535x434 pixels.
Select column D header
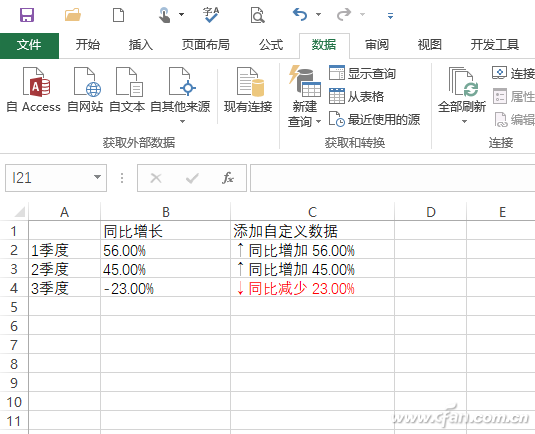431,212
